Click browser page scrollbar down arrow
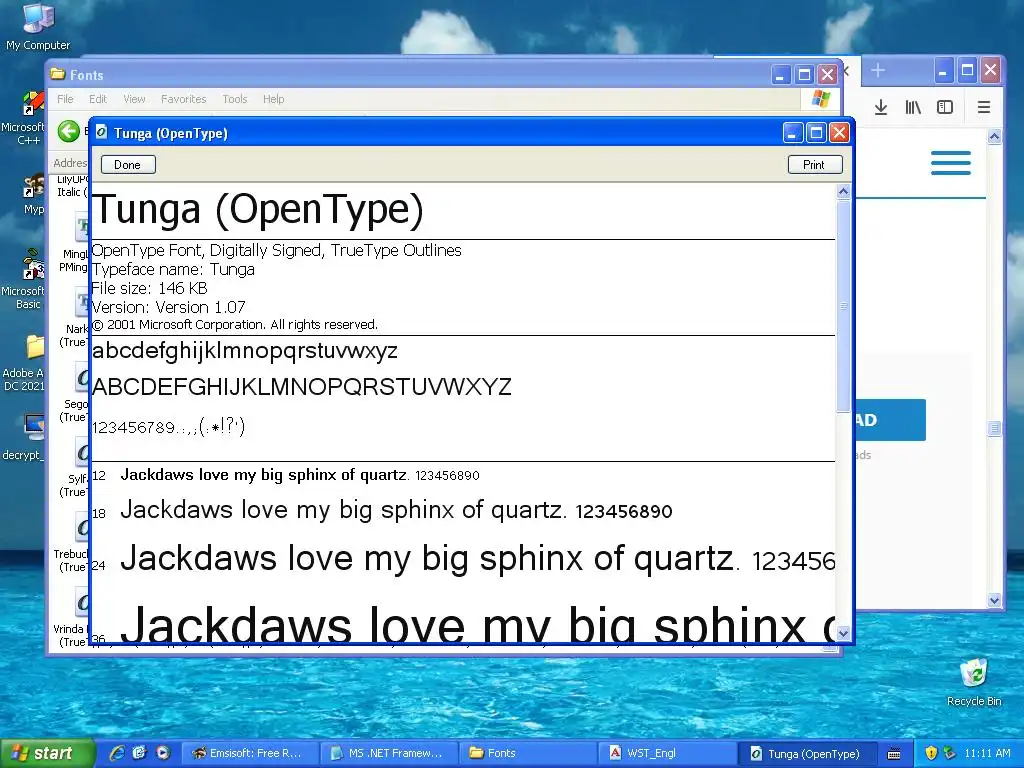Image resolution: width=1024 pixels, height=768 pixels. click(x=994, y=600)
